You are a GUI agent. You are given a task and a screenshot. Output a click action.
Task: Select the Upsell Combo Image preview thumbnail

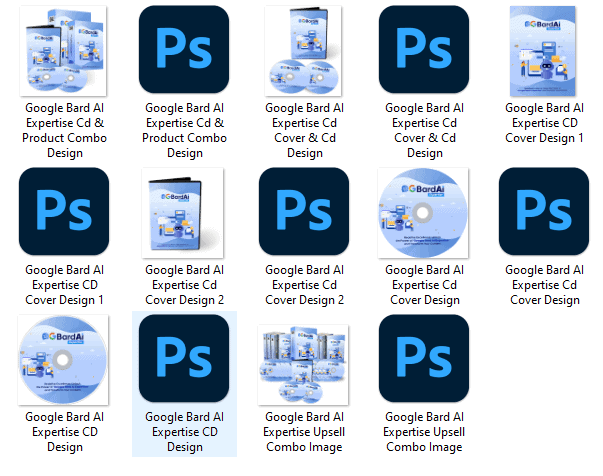pyautogui.click(x=303, y=364)
